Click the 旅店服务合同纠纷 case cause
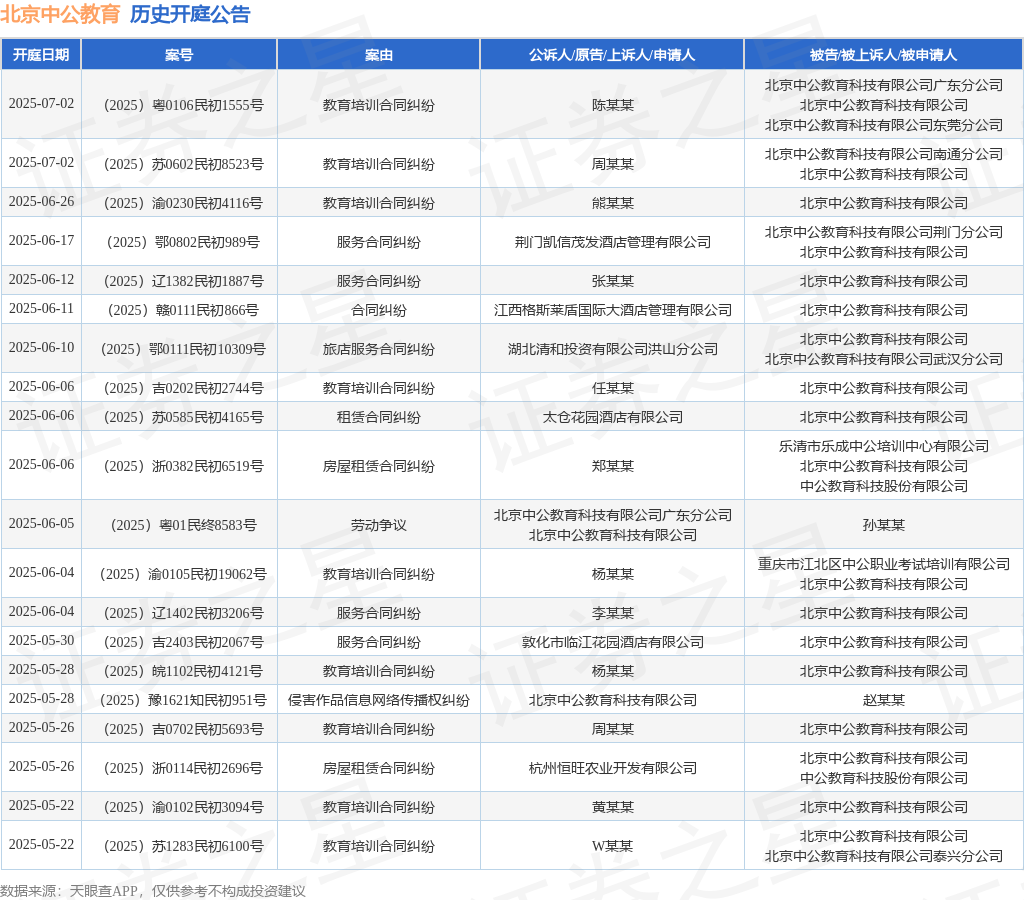The image size is (1024, 900). click(x=379, y=349)
